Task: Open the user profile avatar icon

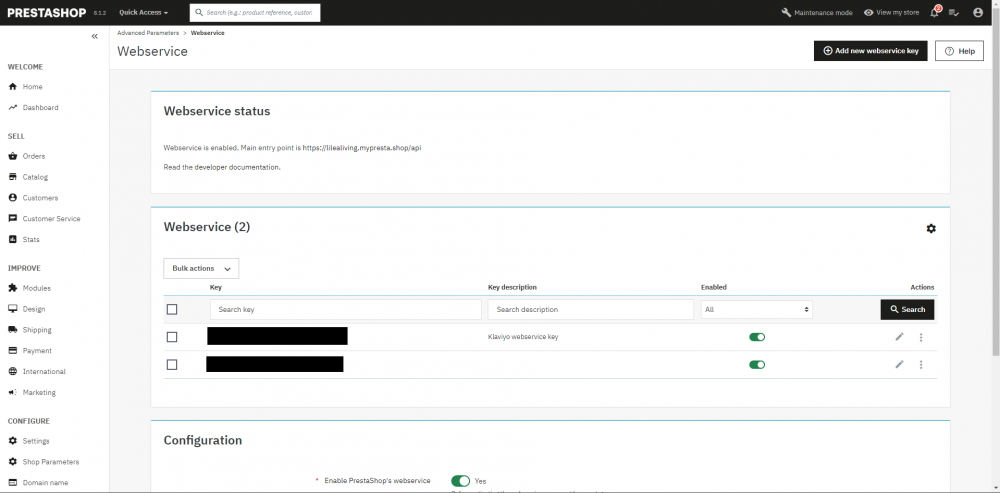Action: pyautogui.click(x=978, y=13)
